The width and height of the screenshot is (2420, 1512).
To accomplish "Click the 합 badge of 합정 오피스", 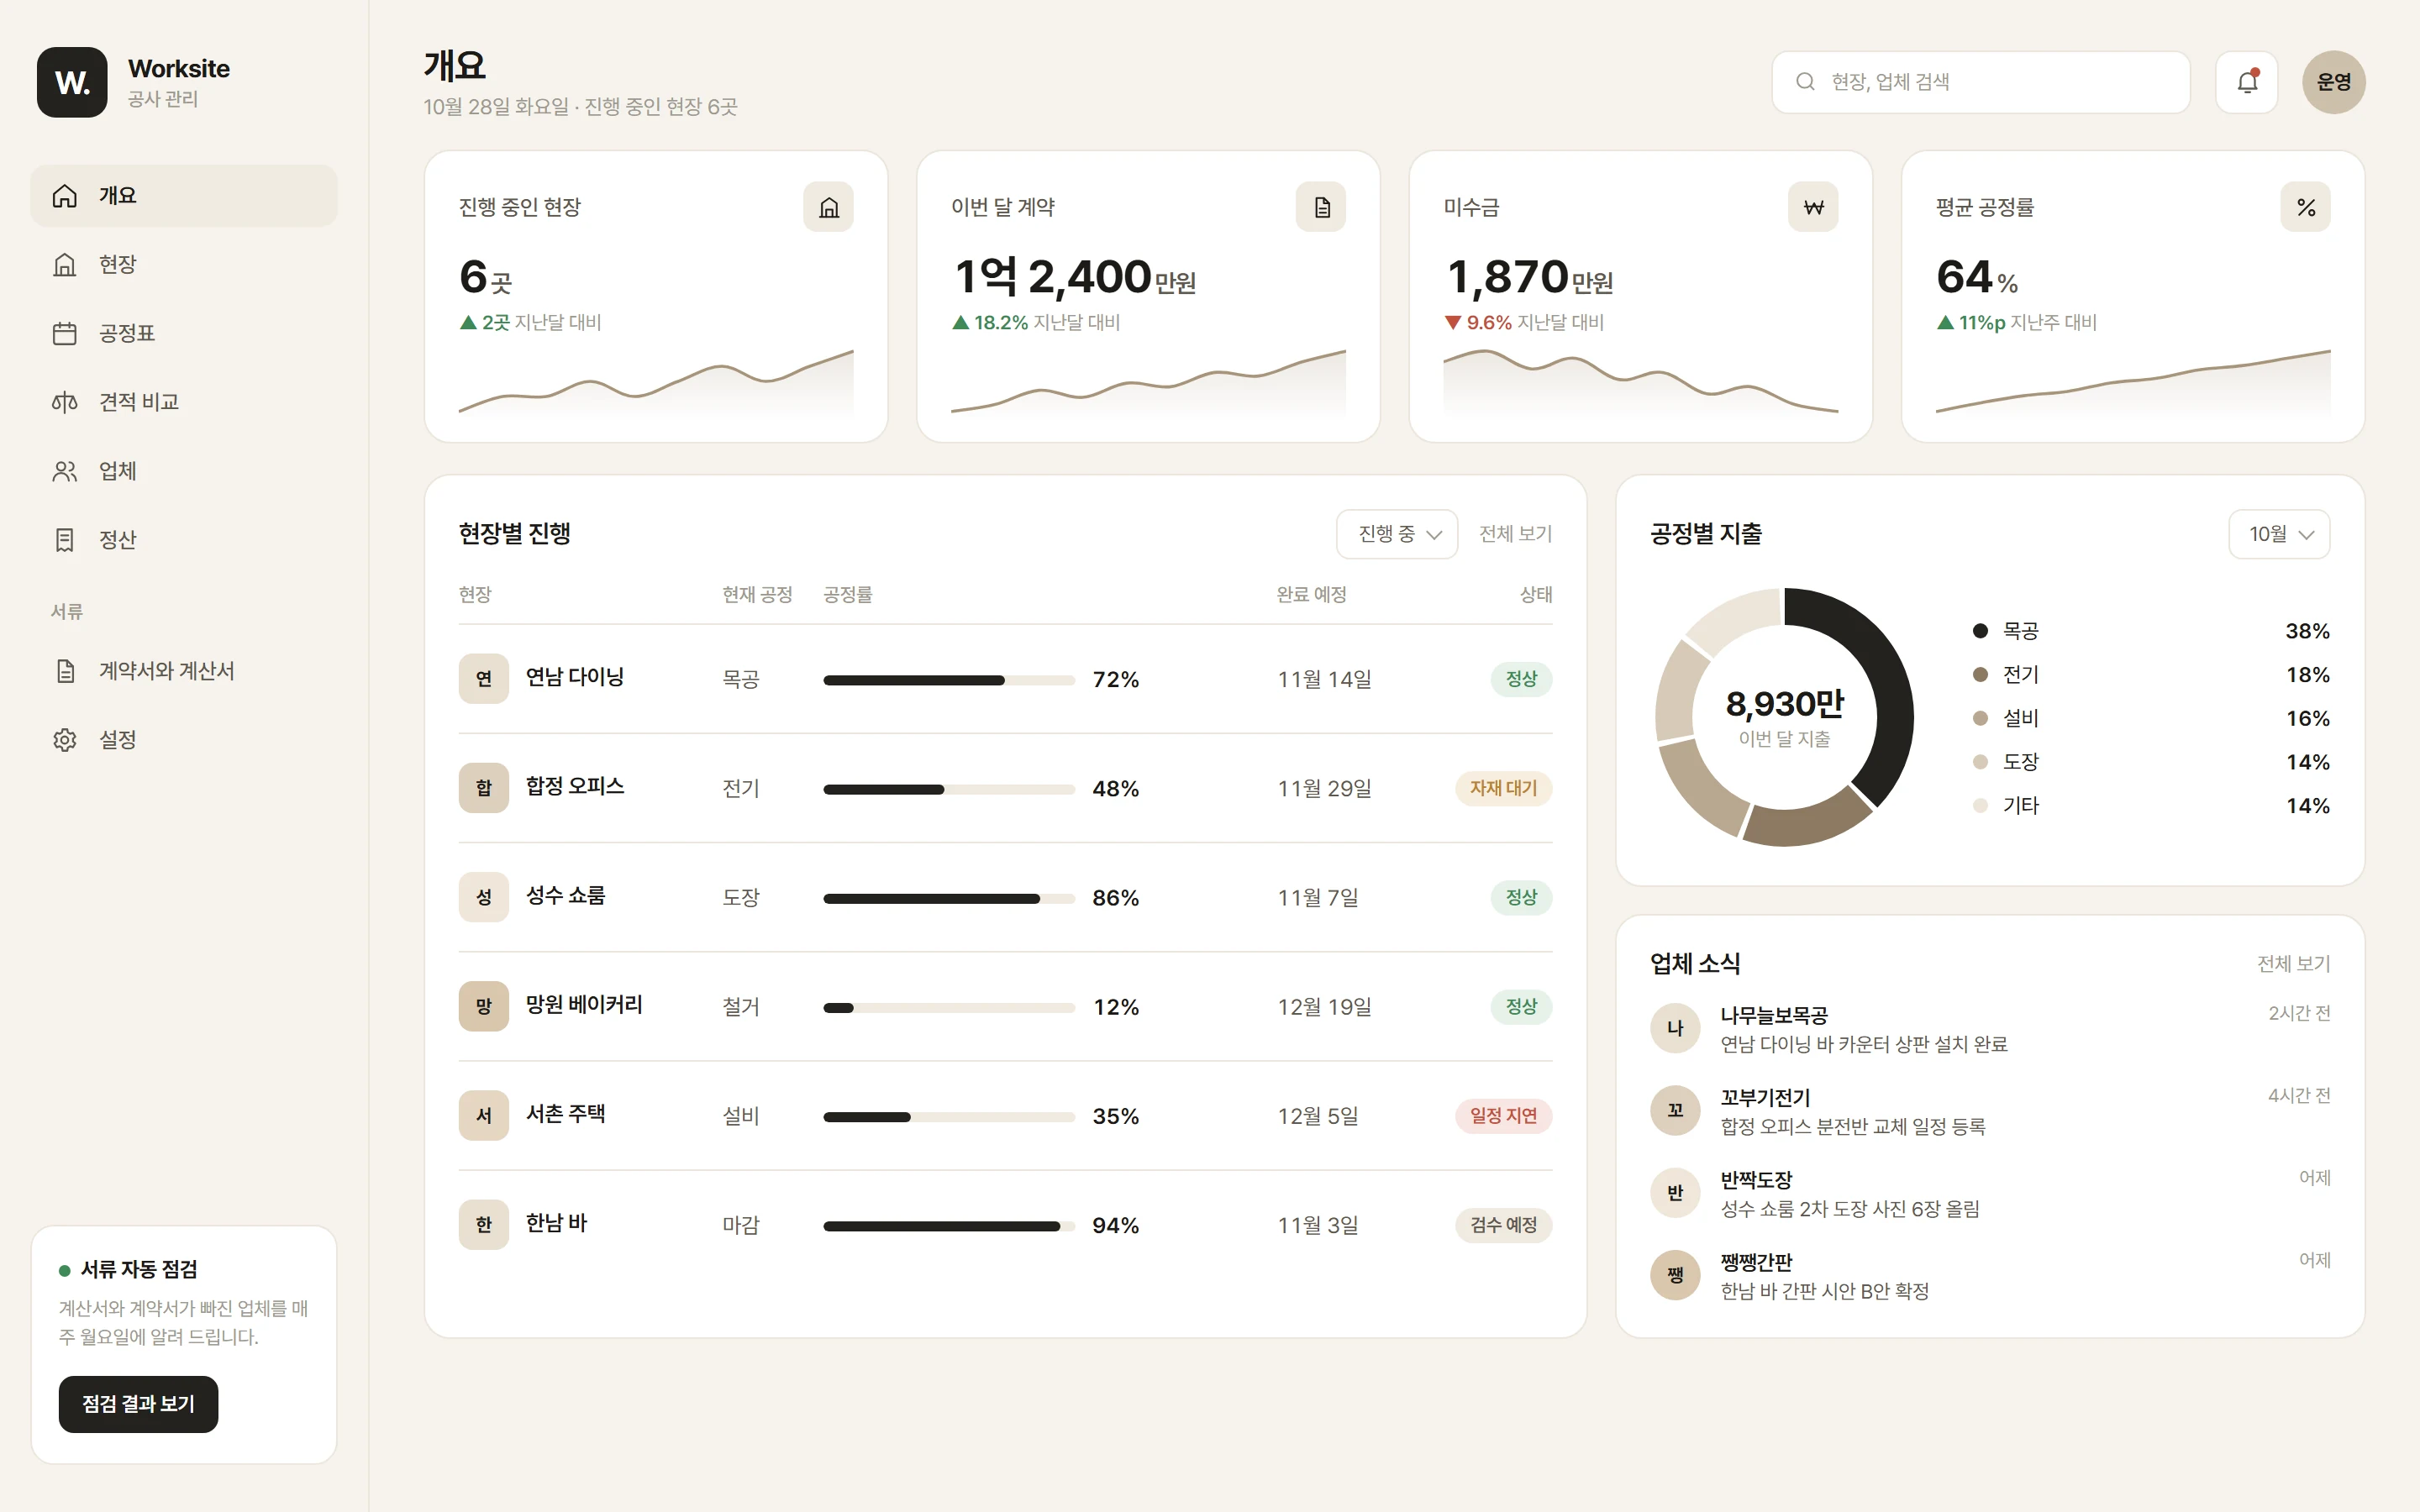I will (x=484, y=788).
